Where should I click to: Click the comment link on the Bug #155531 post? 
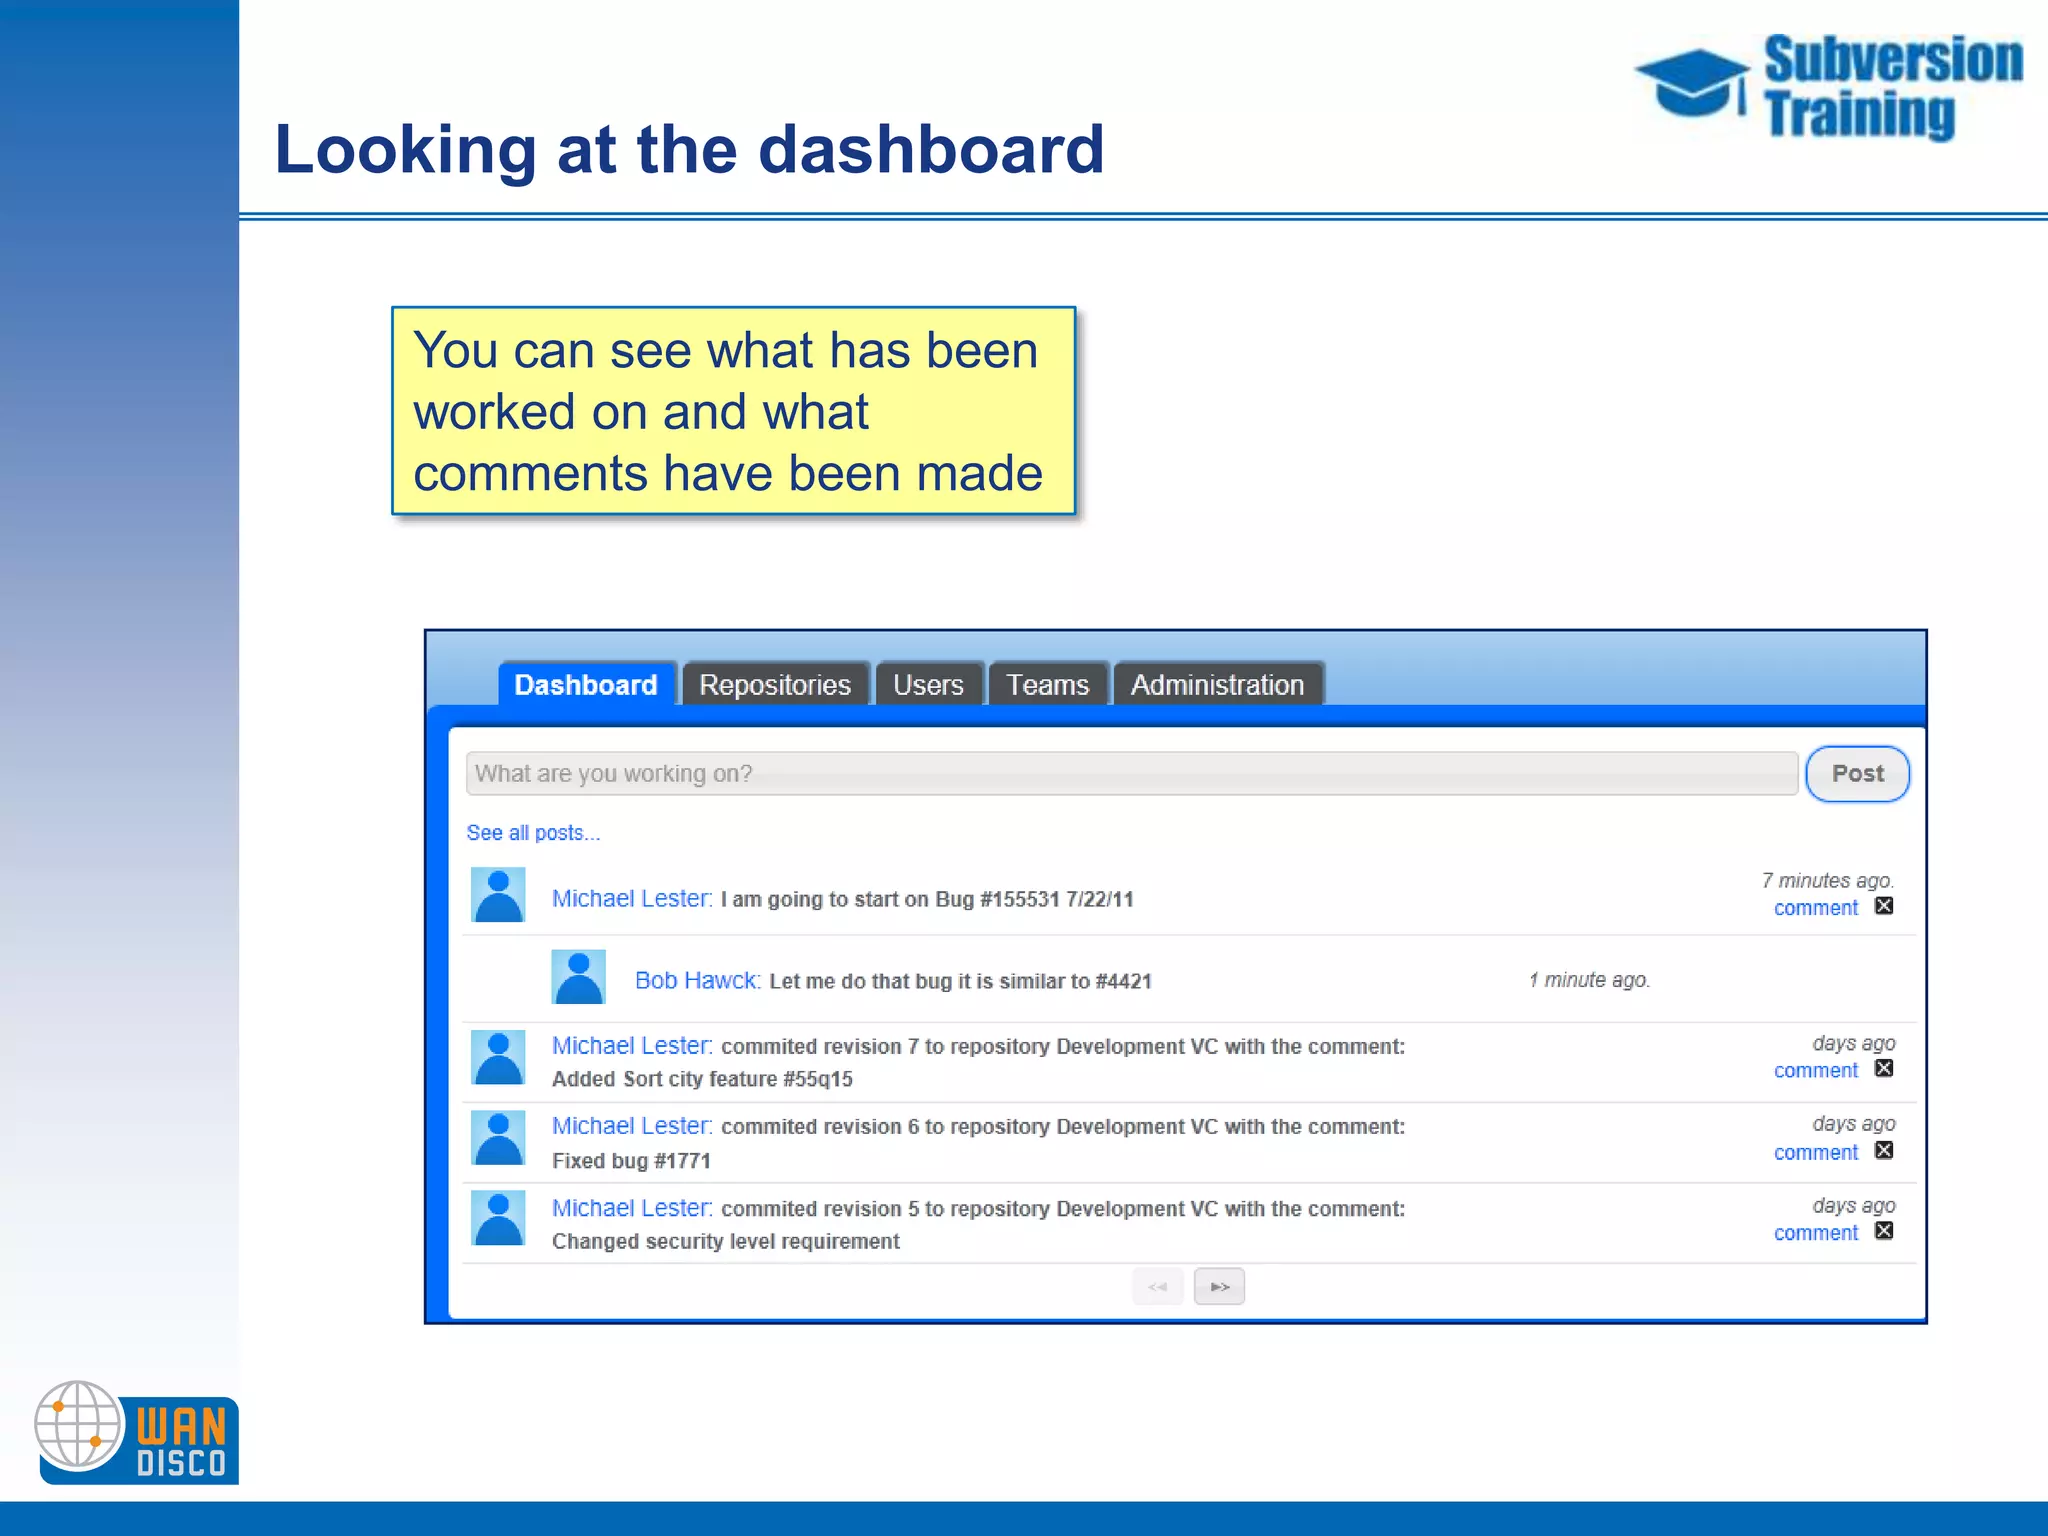pyautogui.click(x=1815, y=908)
